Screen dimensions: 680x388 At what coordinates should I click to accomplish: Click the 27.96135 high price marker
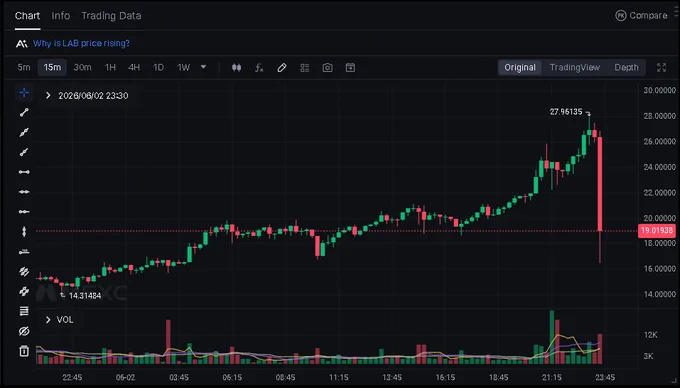tap(566, 112)
